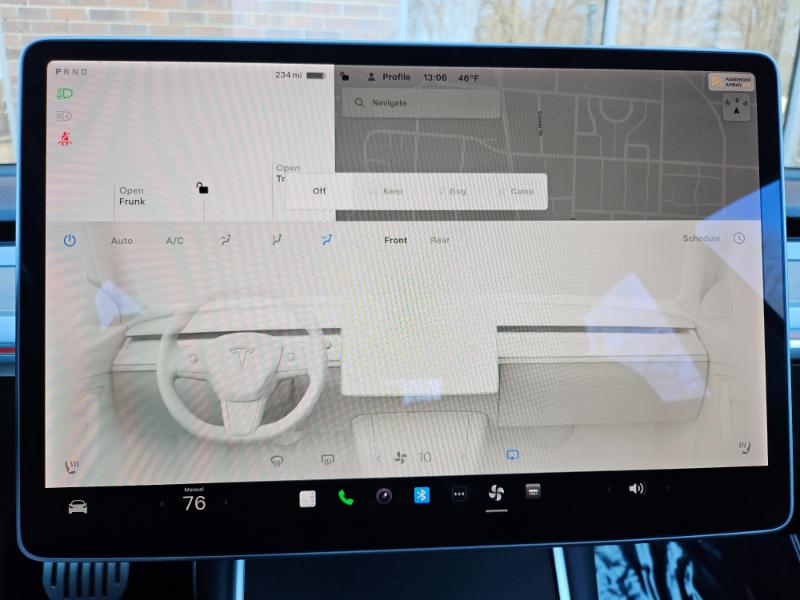This screenshot has height=600, width=800.
Task: Open the more apps ellipsis menu
Action: (459, 494)
